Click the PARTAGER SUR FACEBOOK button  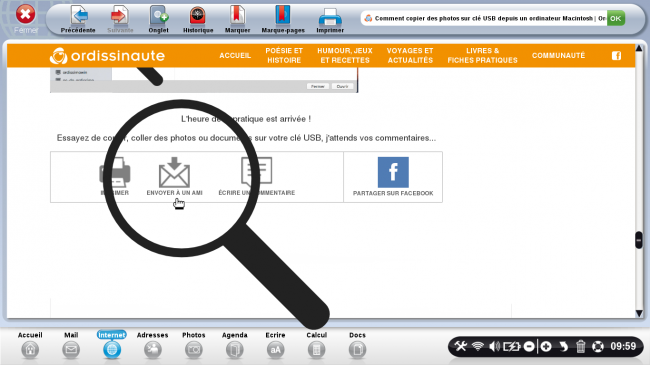click(x=393, y=177)
